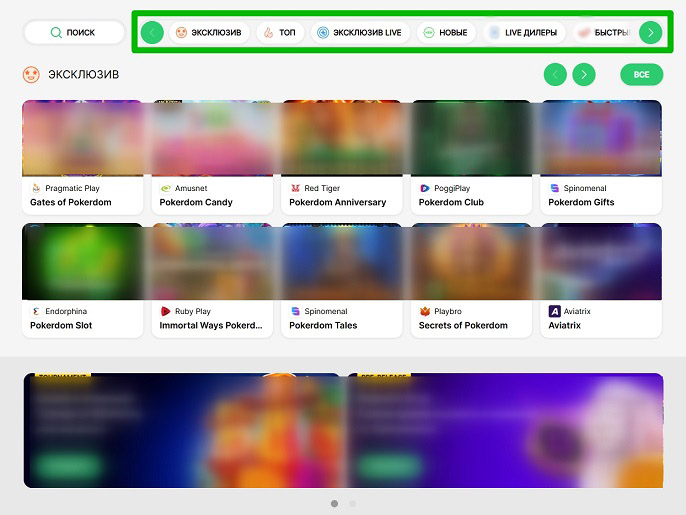Open the Secrets of Pokerdom game title
The height and width of the screenshot is (515, 686).
(x=463, y=325)
